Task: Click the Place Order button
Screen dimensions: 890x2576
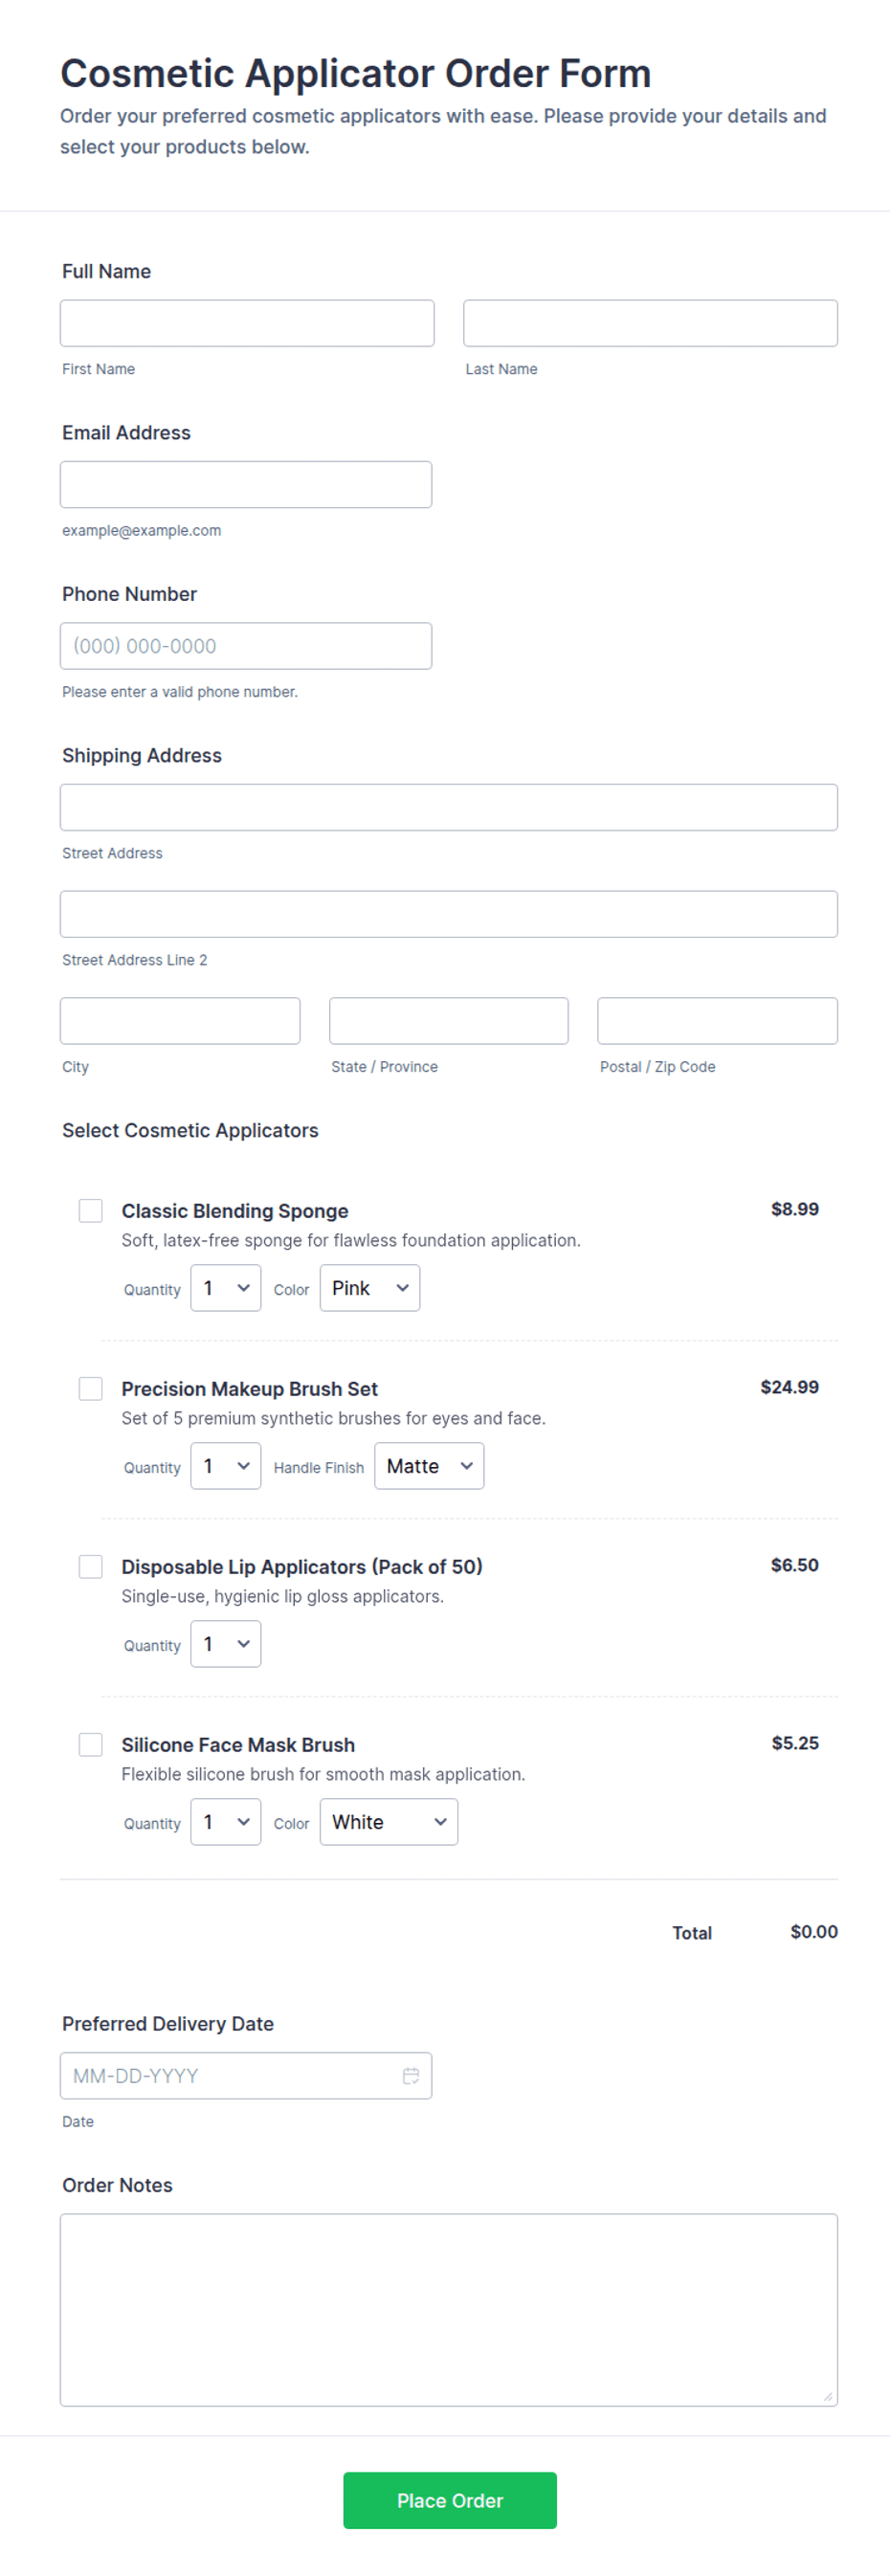Action: click(450, 2500)
